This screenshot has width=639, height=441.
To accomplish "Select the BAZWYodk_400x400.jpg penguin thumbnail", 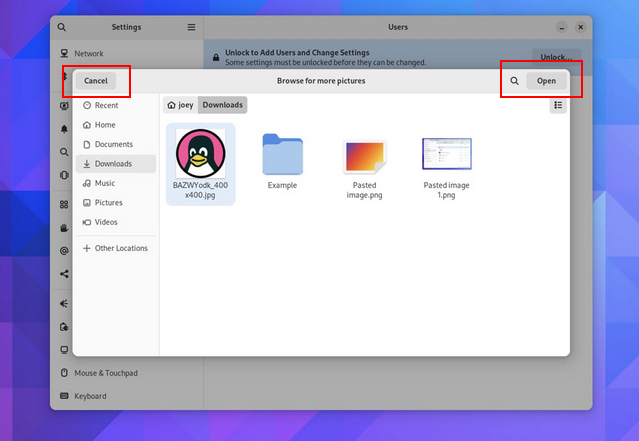I will [200, 154].
